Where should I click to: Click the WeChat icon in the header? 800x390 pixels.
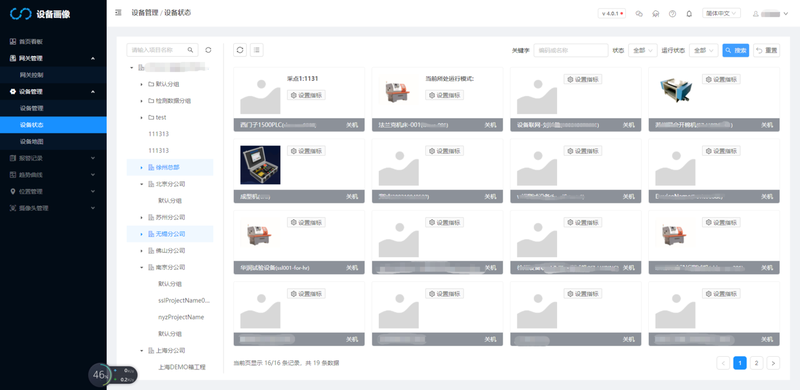pyautogui.click(x=639, y=14)
